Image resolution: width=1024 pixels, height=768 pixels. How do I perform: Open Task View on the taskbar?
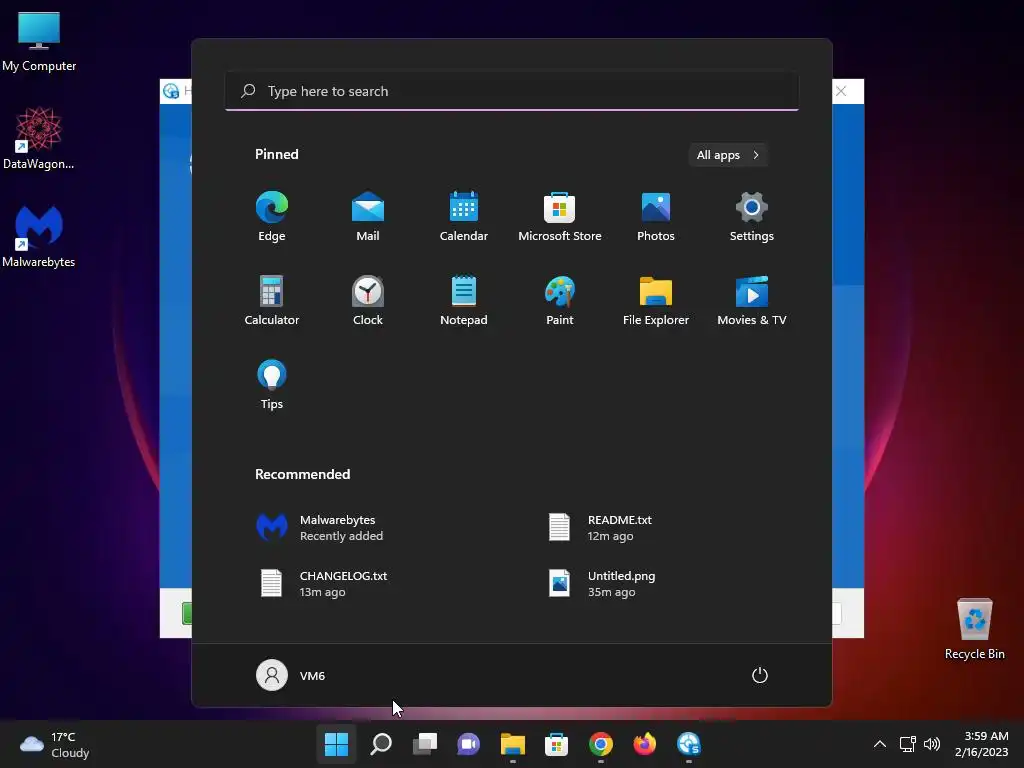(424, 744)
